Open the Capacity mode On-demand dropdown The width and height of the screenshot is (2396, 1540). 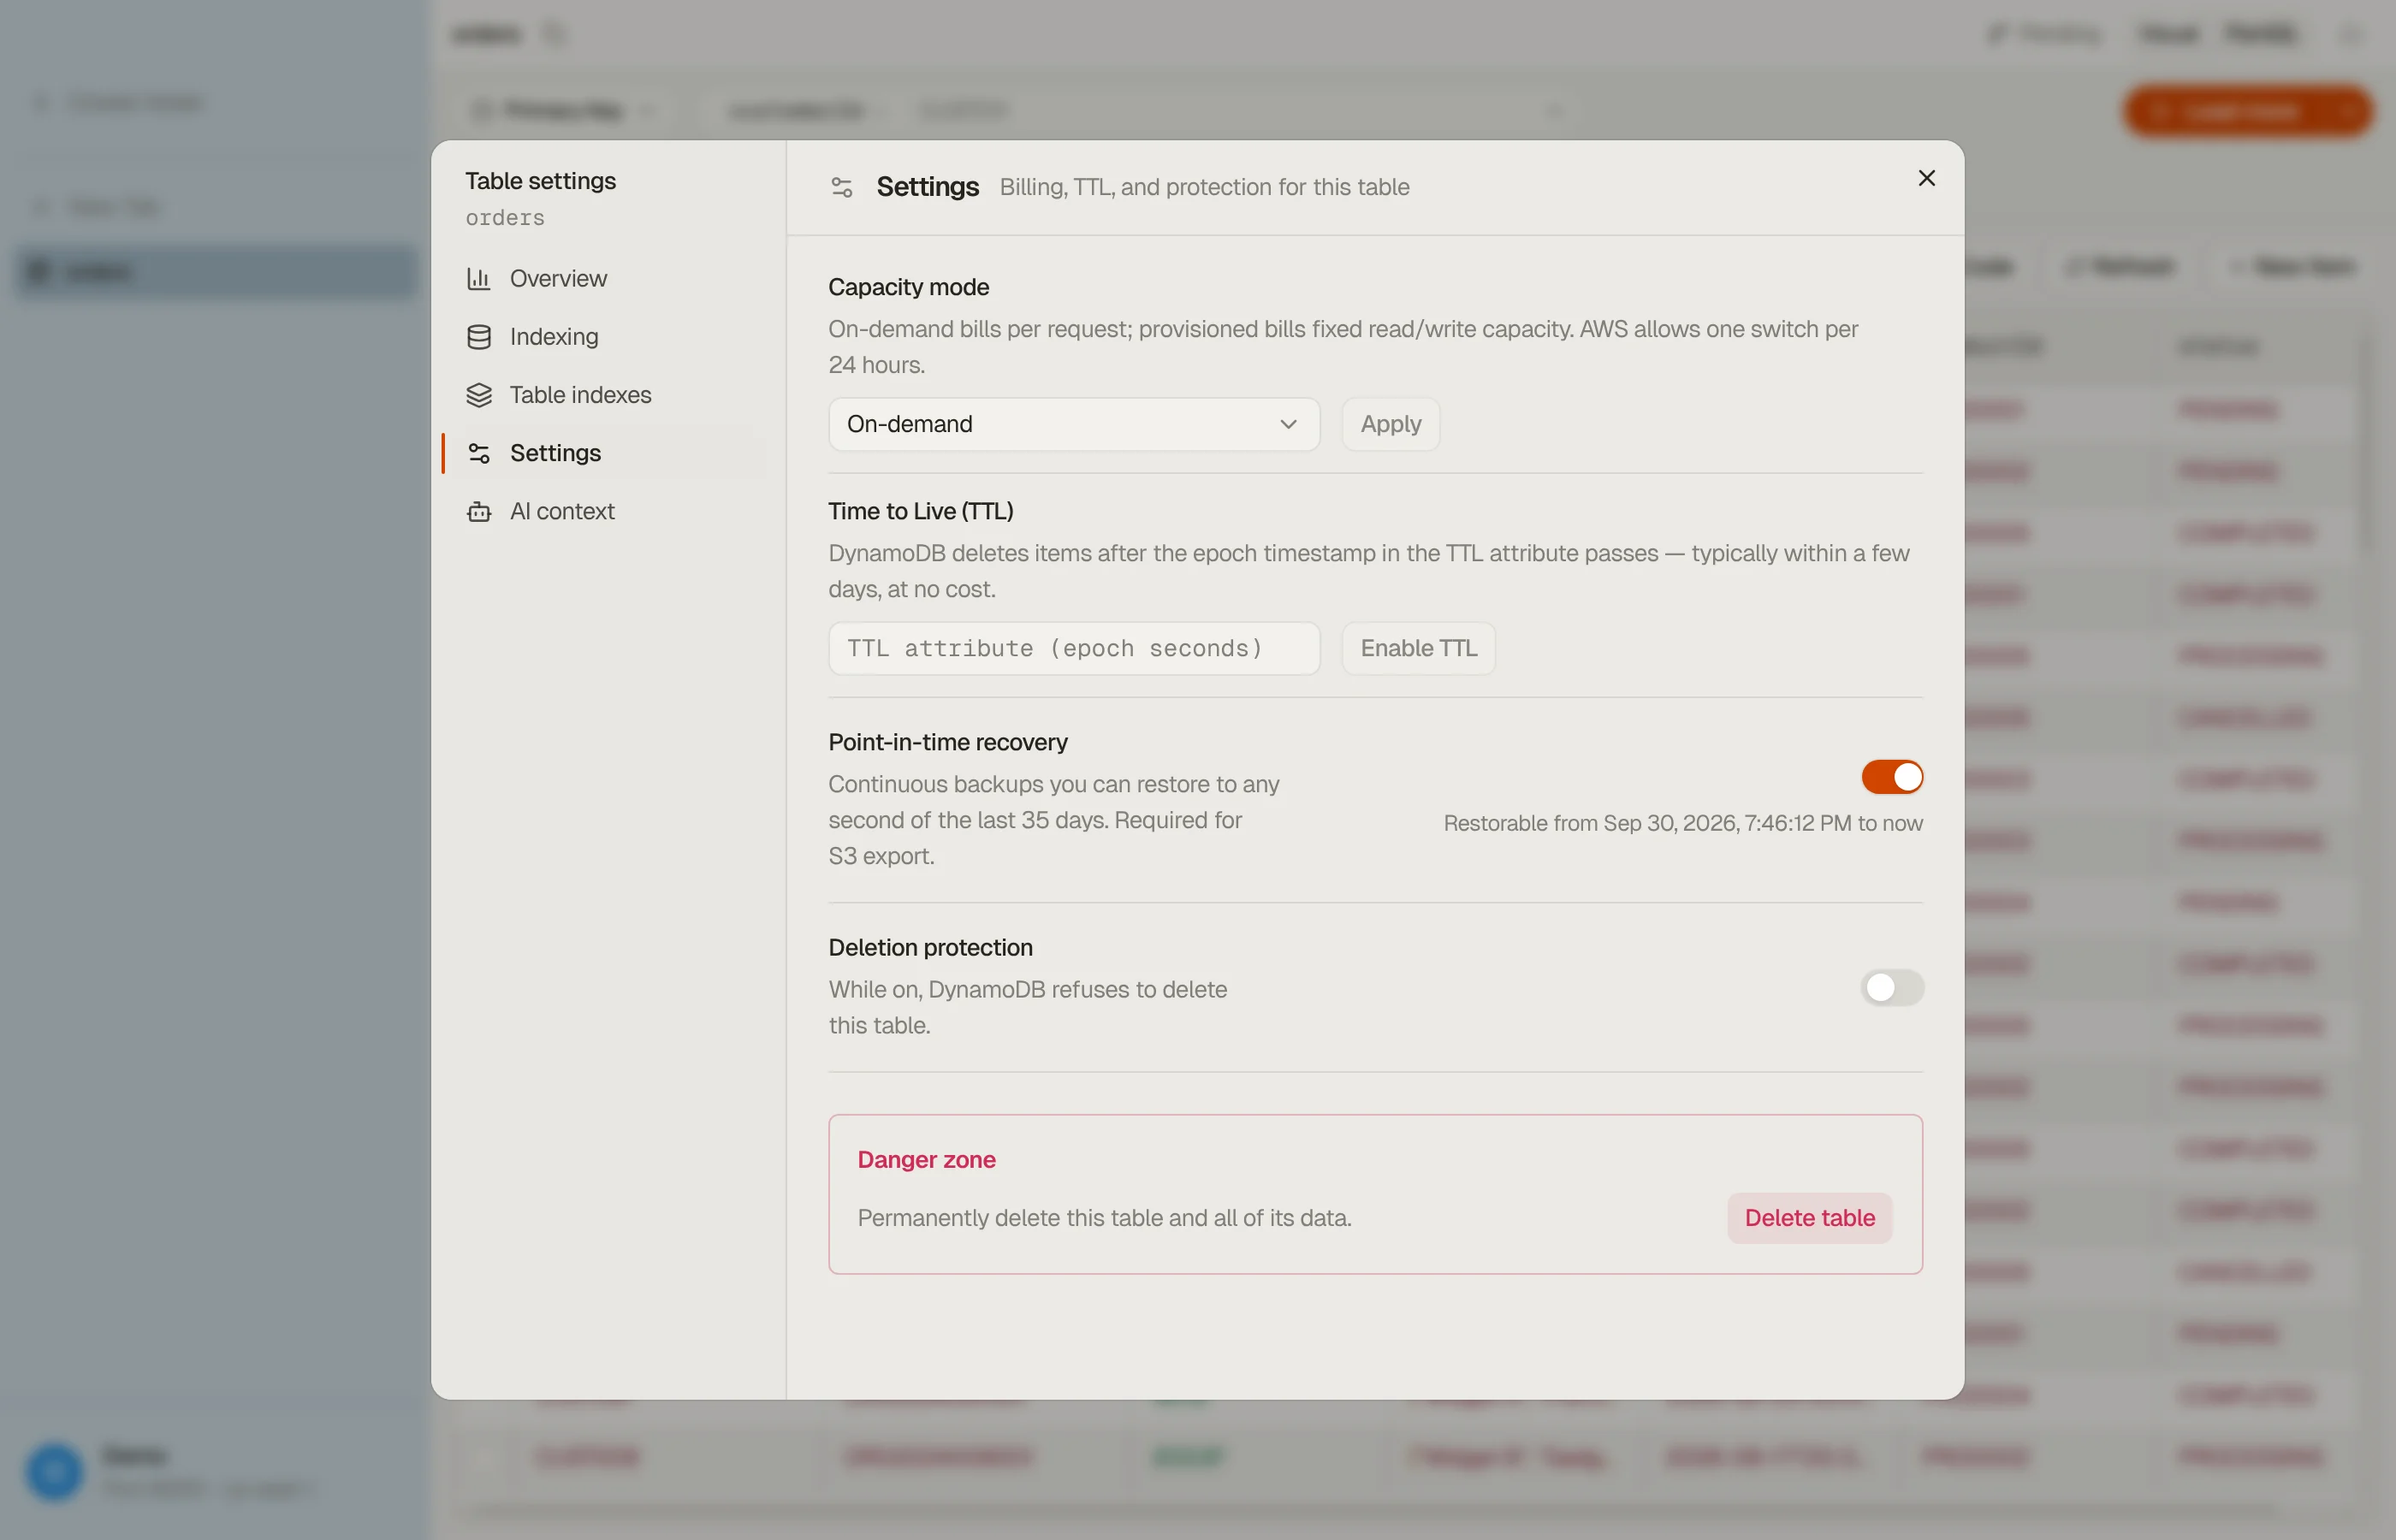[1074, 424]
